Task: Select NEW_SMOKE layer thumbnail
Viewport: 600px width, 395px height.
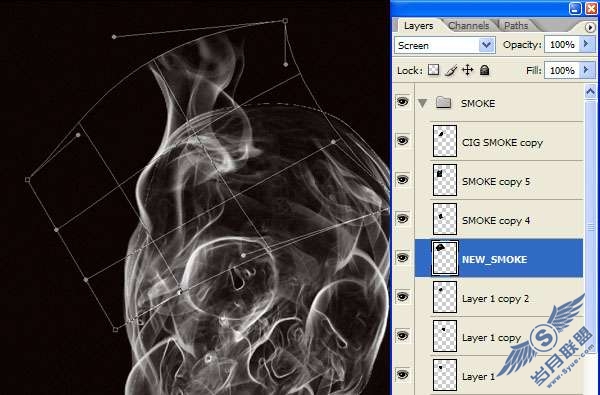Action: pos(445,258)
